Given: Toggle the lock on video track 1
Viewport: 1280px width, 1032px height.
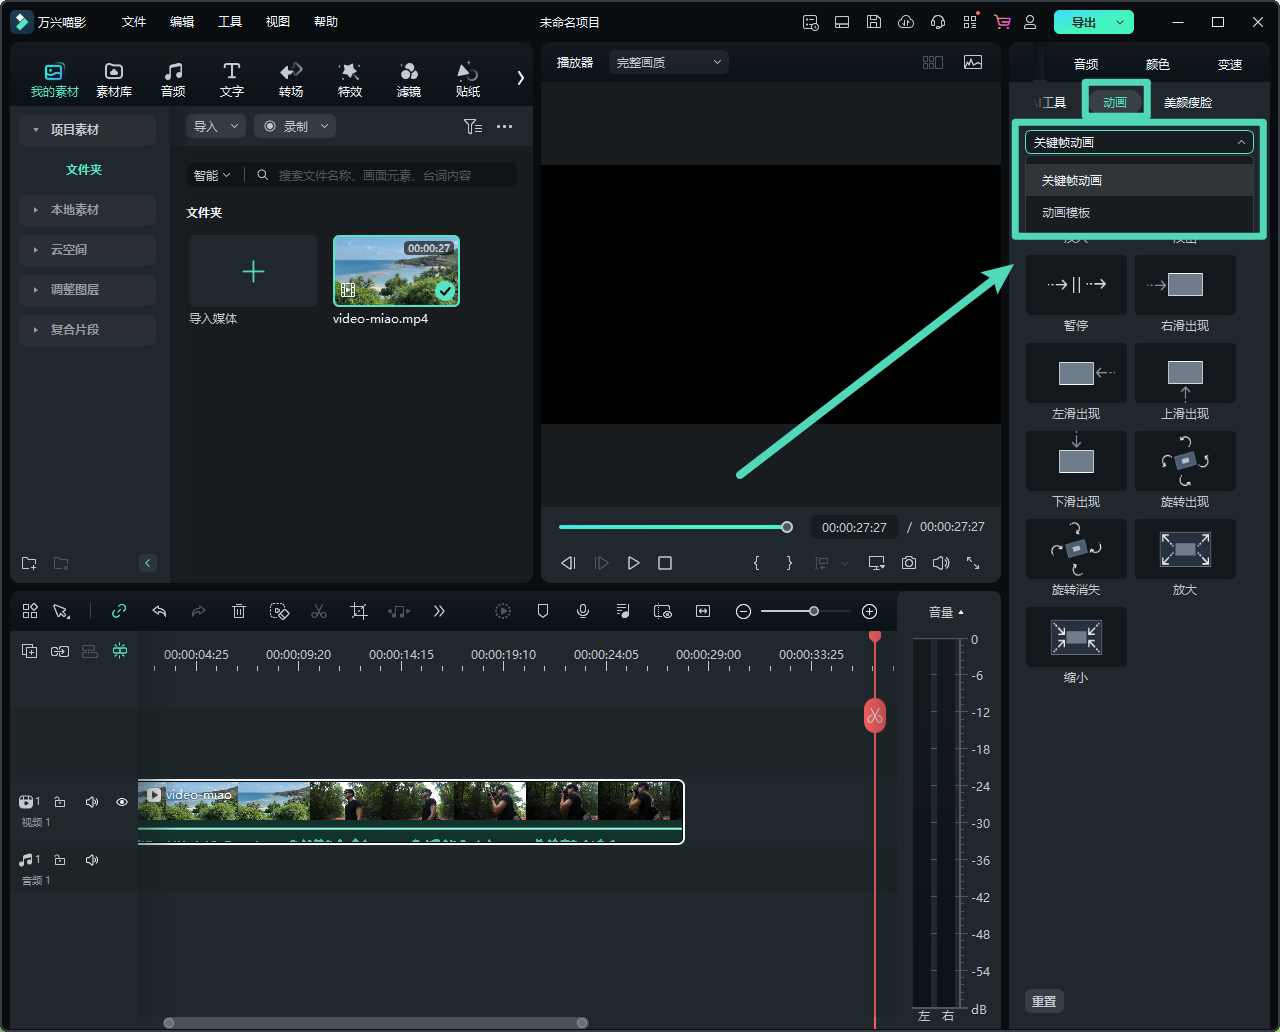Looking at the screenshot, I should coord(60,802).
